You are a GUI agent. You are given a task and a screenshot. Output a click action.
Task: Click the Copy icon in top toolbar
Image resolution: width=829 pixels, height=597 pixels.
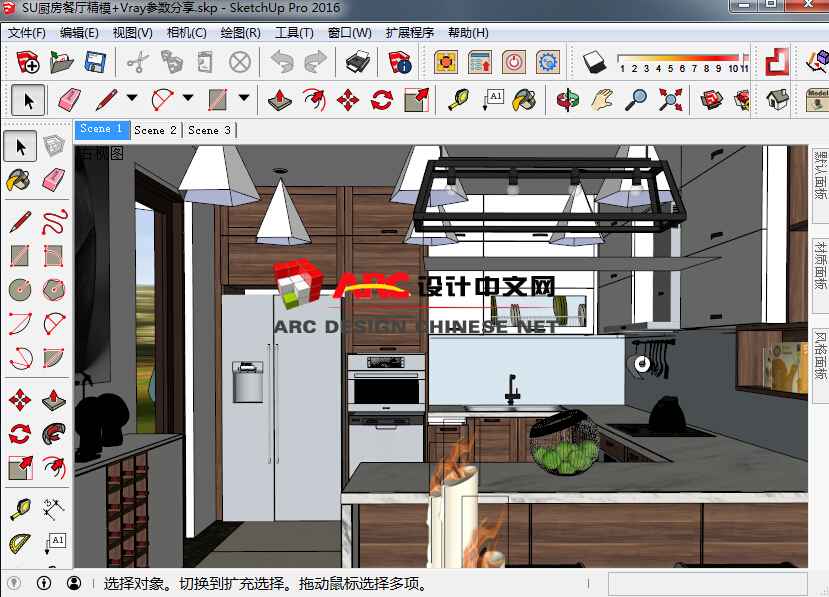click(172, 62)
